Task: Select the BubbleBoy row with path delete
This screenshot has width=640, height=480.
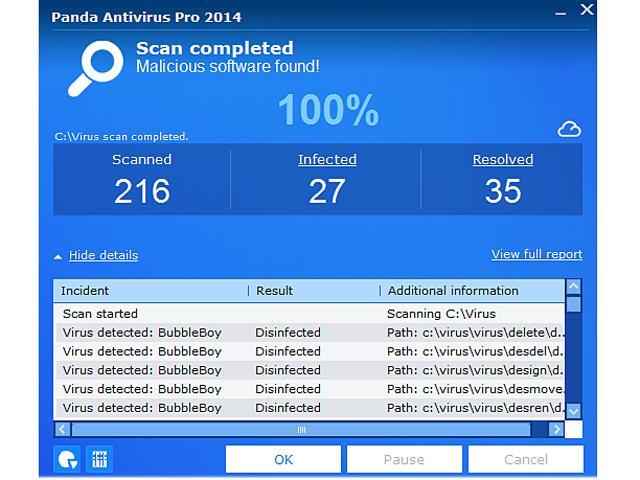Action: coord(309,333)
